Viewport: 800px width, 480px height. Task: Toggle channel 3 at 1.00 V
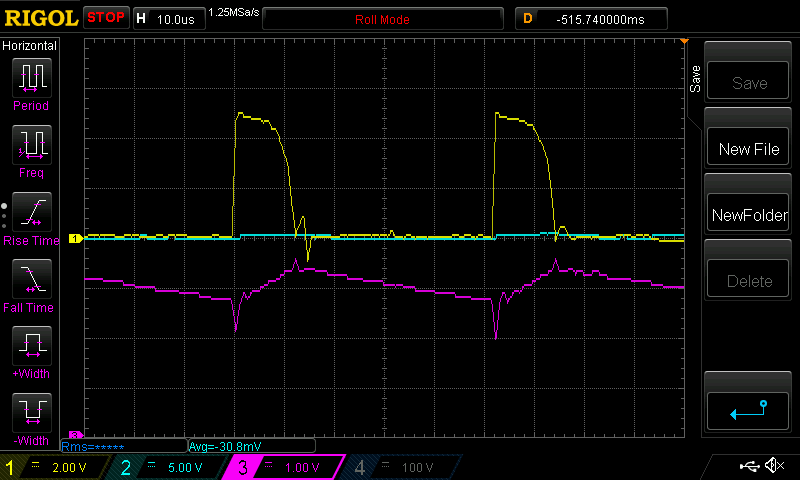point(285,467)
